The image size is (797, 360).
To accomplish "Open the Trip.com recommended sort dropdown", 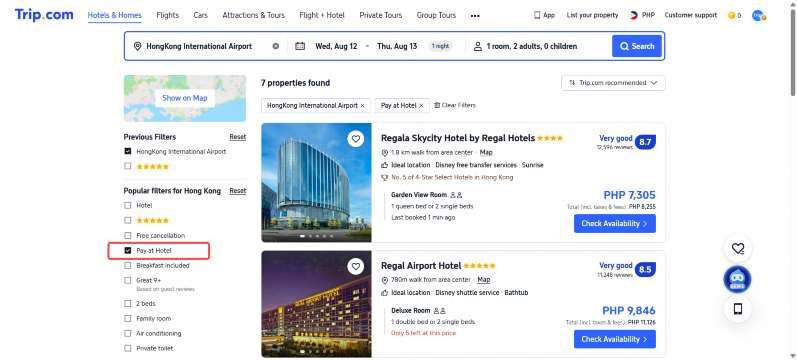I will tap(613, 83).
